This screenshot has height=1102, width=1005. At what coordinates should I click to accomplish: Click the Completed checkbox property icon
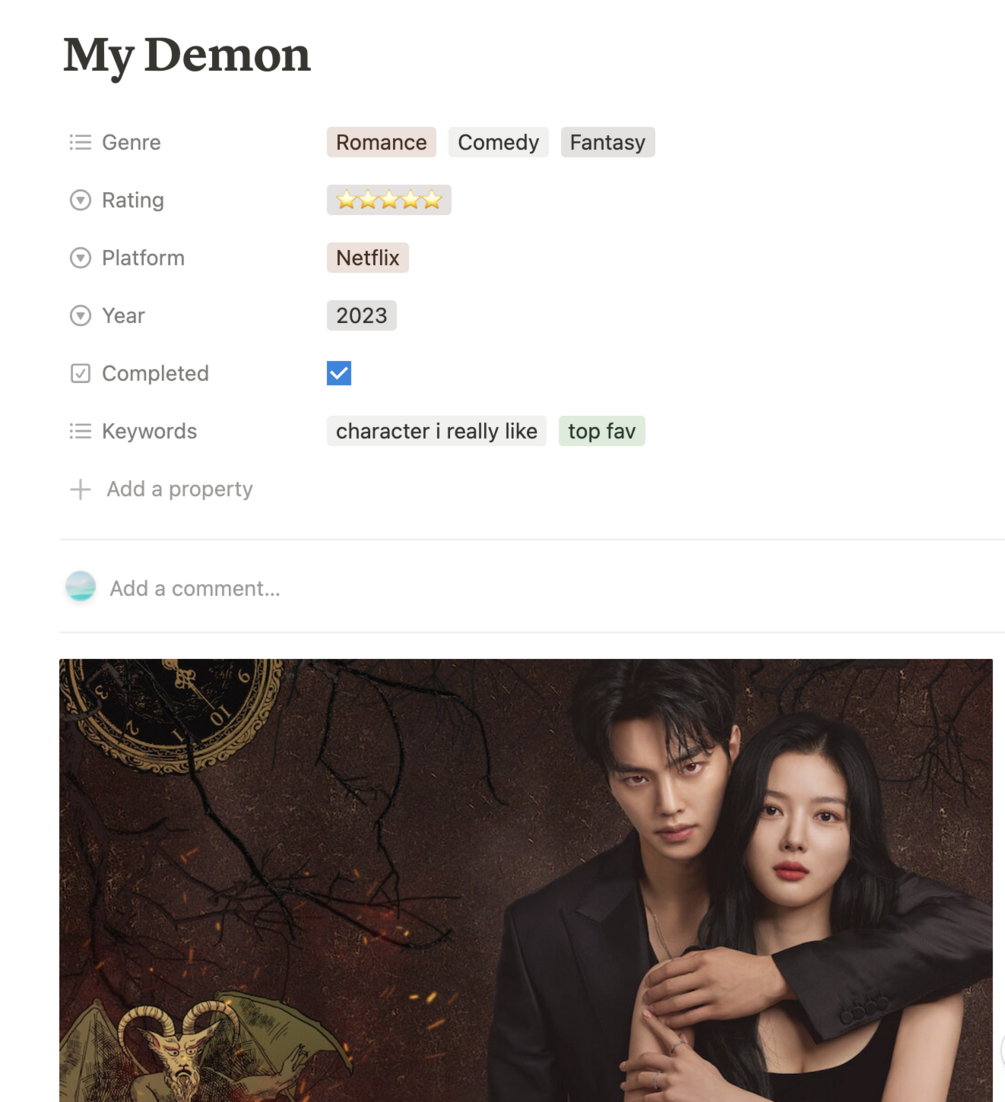pos(80,373)
